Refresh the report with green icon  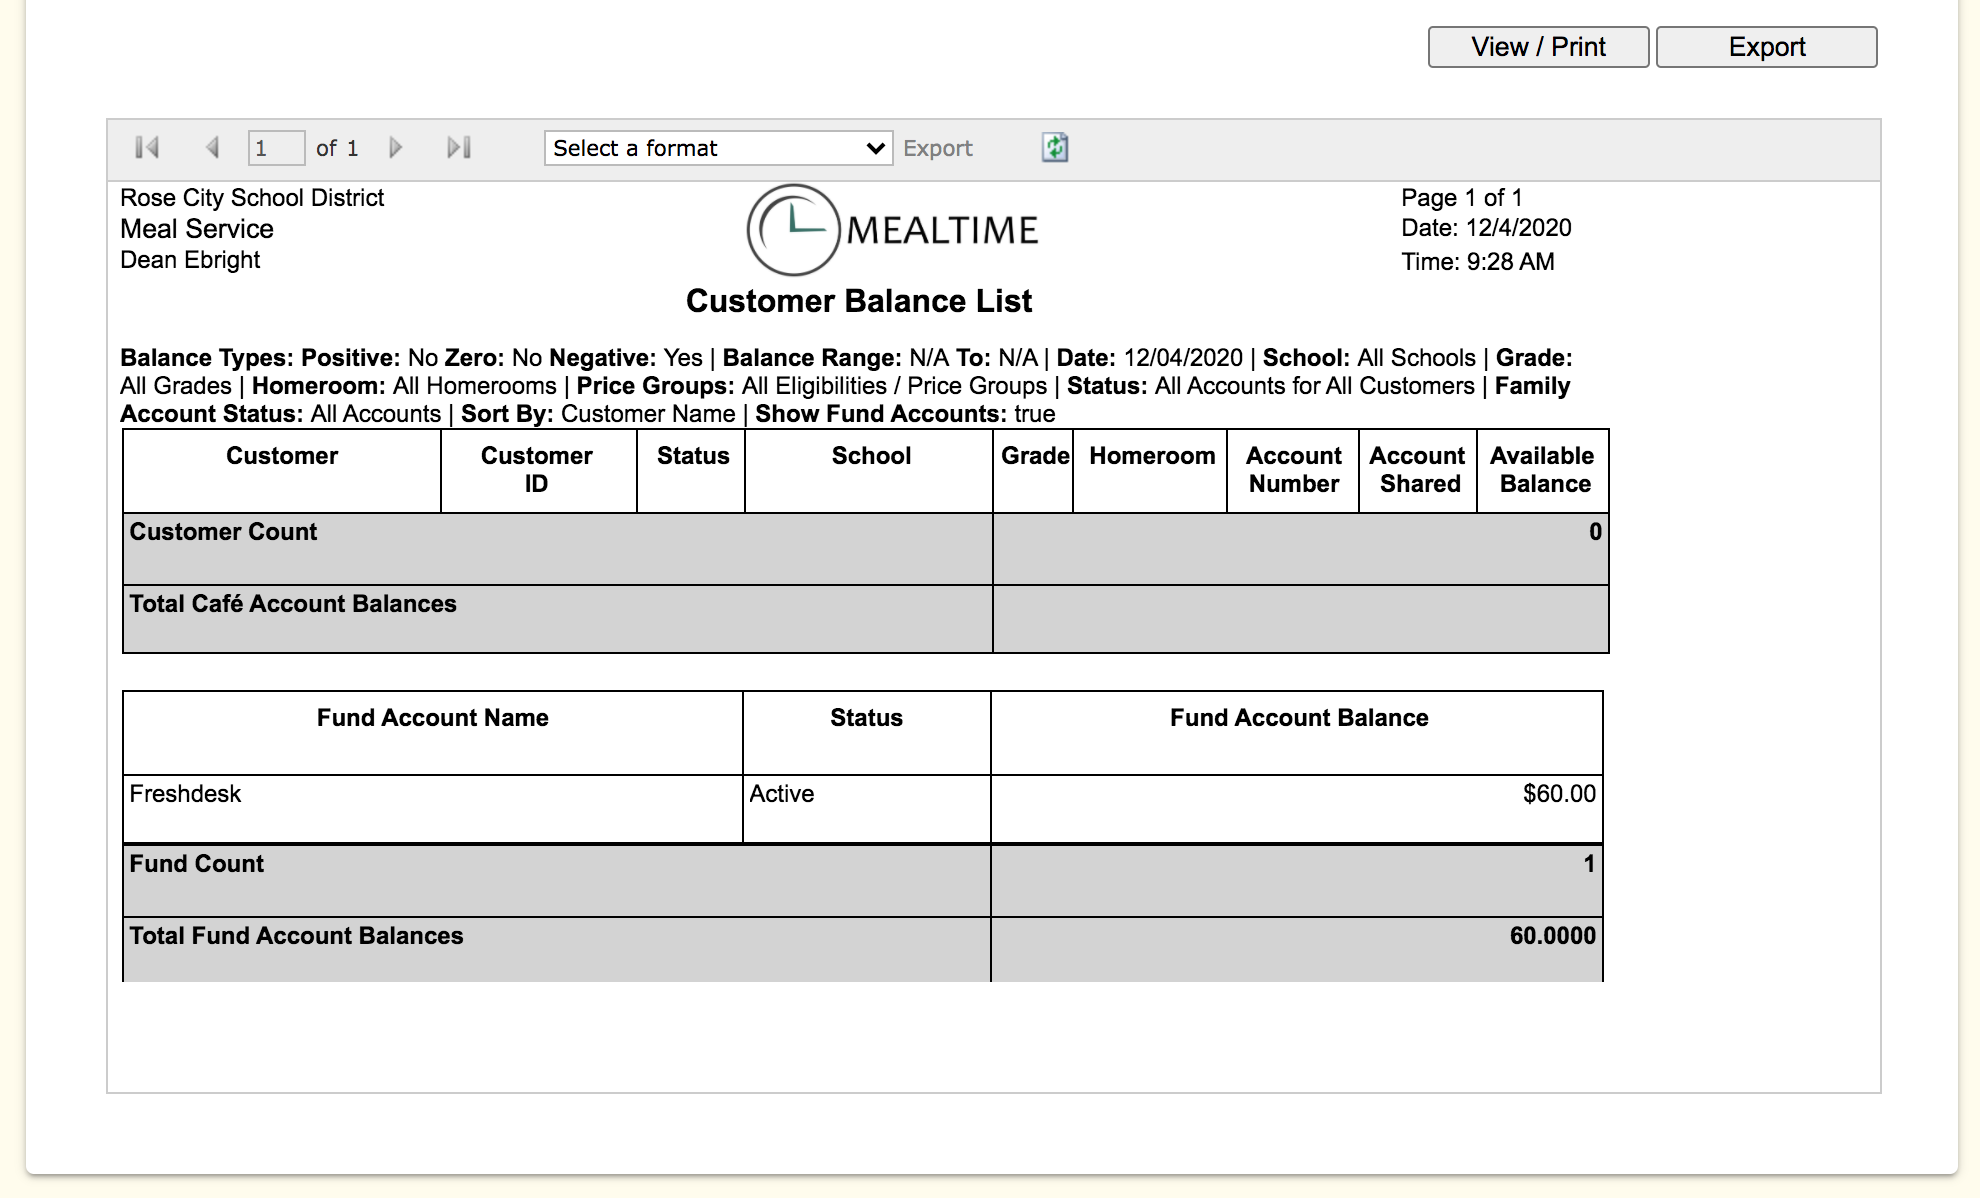[1055, 148]
